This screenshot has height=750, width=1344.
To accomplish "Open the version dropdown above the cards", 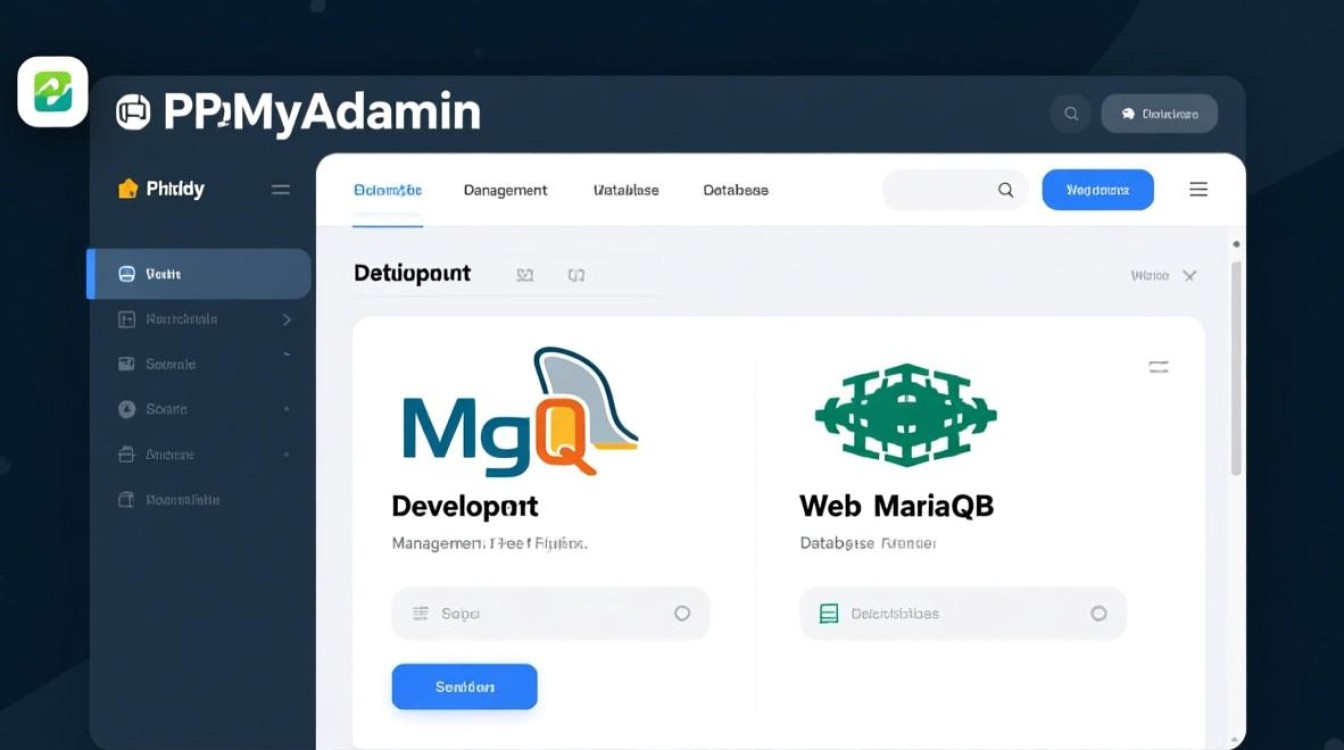I will coord(1164,275).
